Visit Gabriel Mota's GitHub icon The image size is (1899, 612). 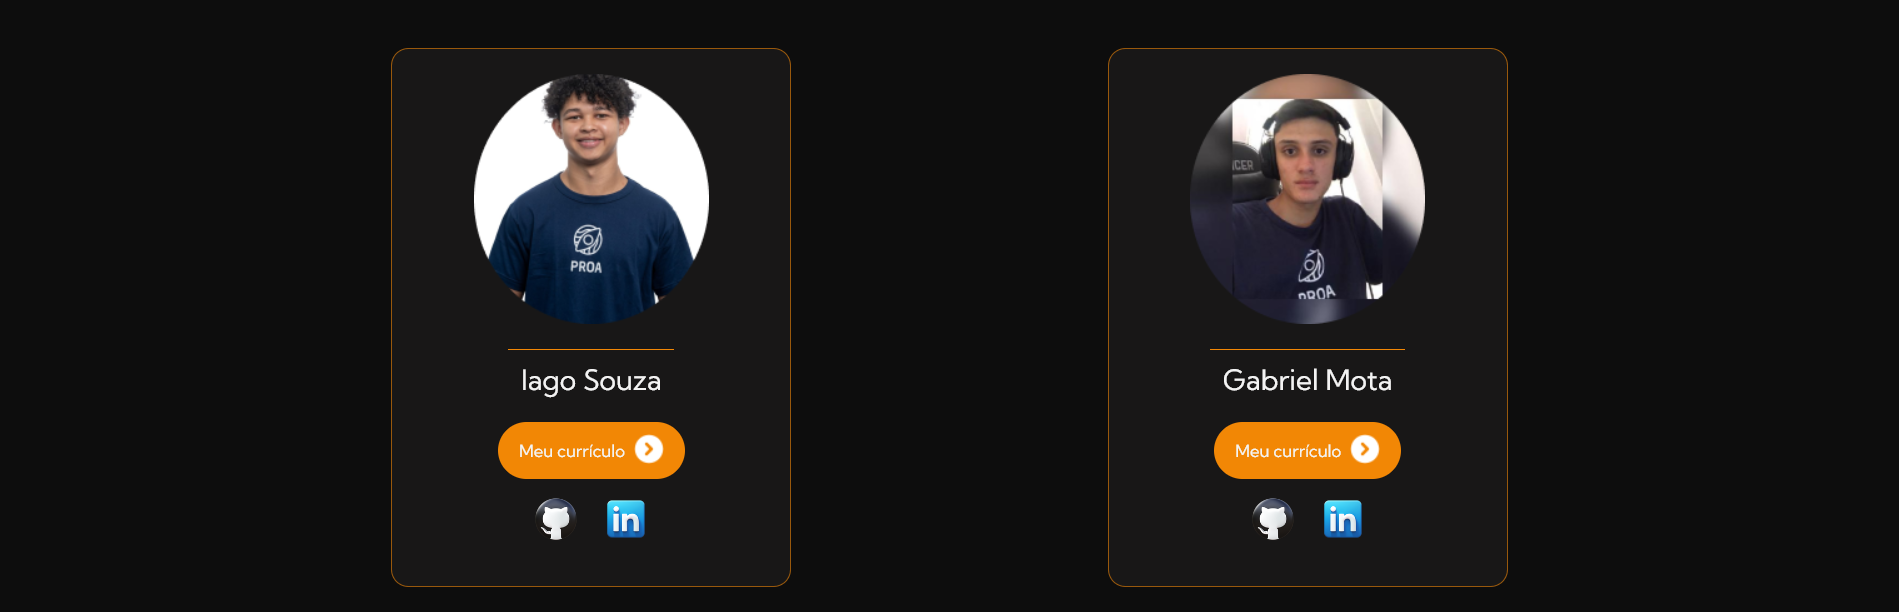click(1273, 519)
